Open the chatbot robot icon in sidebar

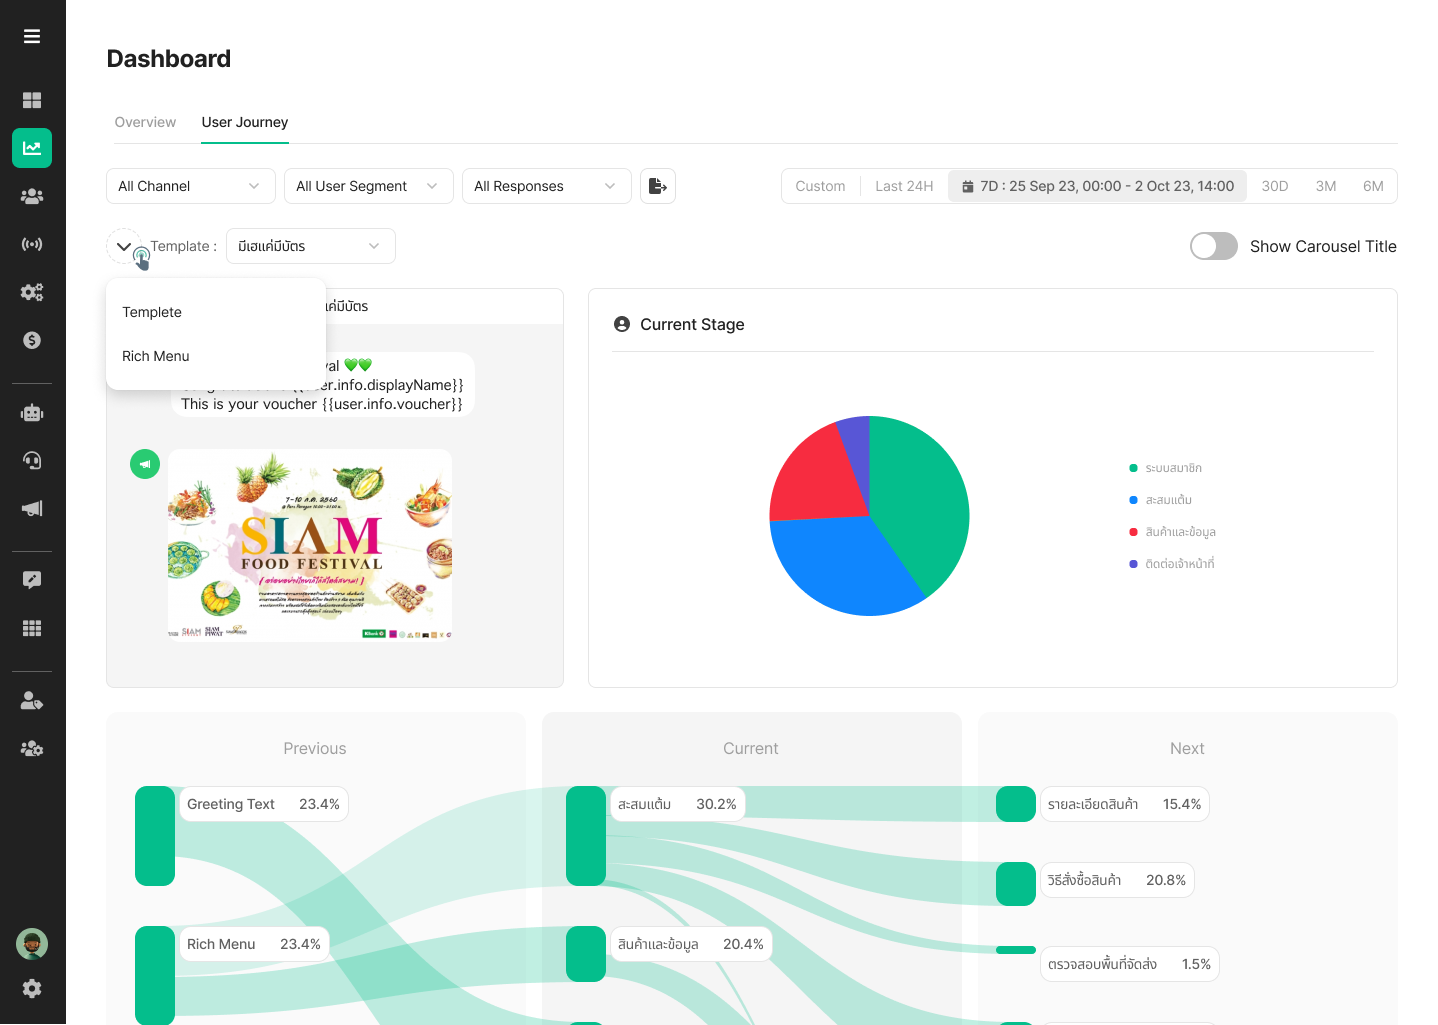pos(32,413)
